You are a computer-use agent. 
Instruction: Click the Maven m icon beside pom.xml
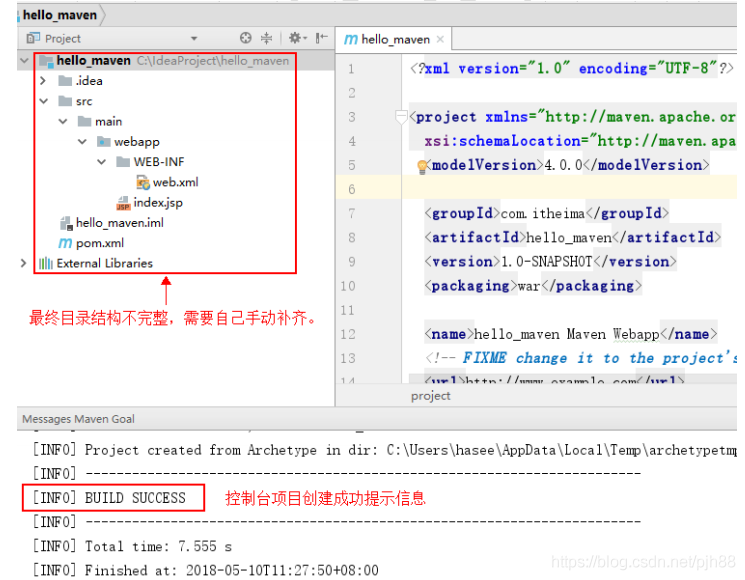pos(65,243)
